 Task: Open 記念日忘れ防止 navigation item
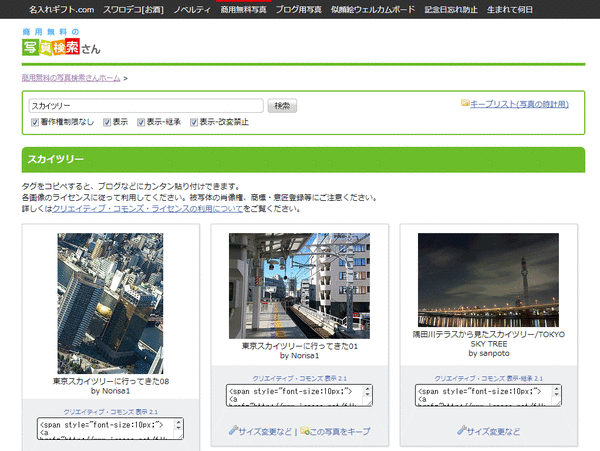click(x=451, y=10)
